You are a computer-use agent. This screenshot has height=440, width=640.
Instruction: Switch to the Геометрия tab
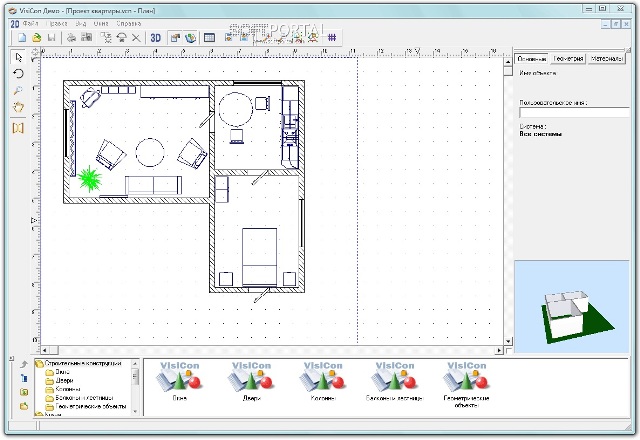[x=567, y=60]
